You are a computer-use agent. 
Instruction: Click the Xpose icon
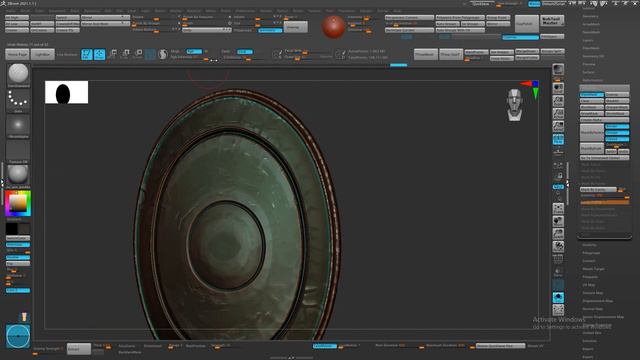tap(558, 310)
